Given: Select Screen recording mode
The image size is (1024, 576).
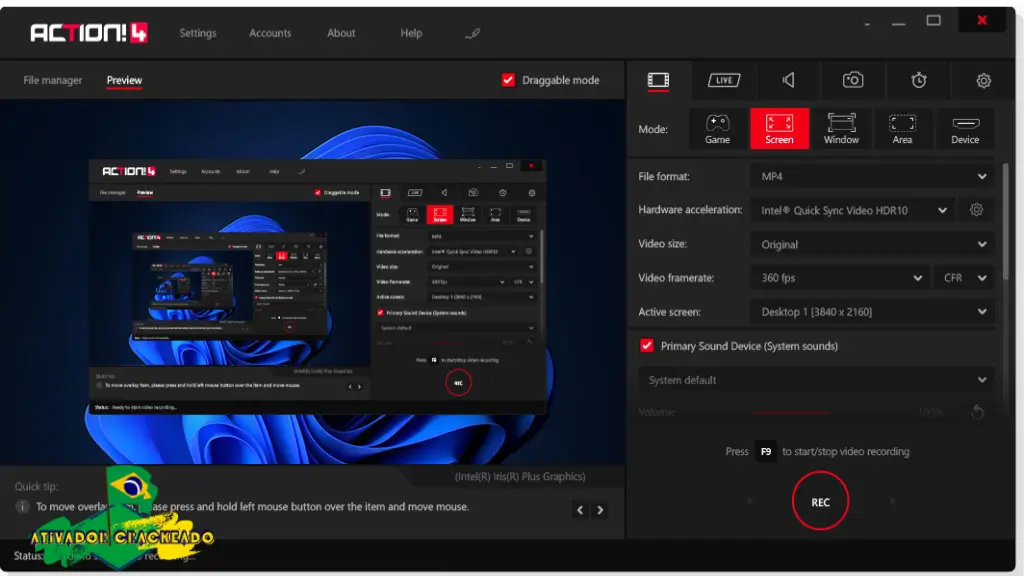Looking at the screenshot, I should click(779, 129).
